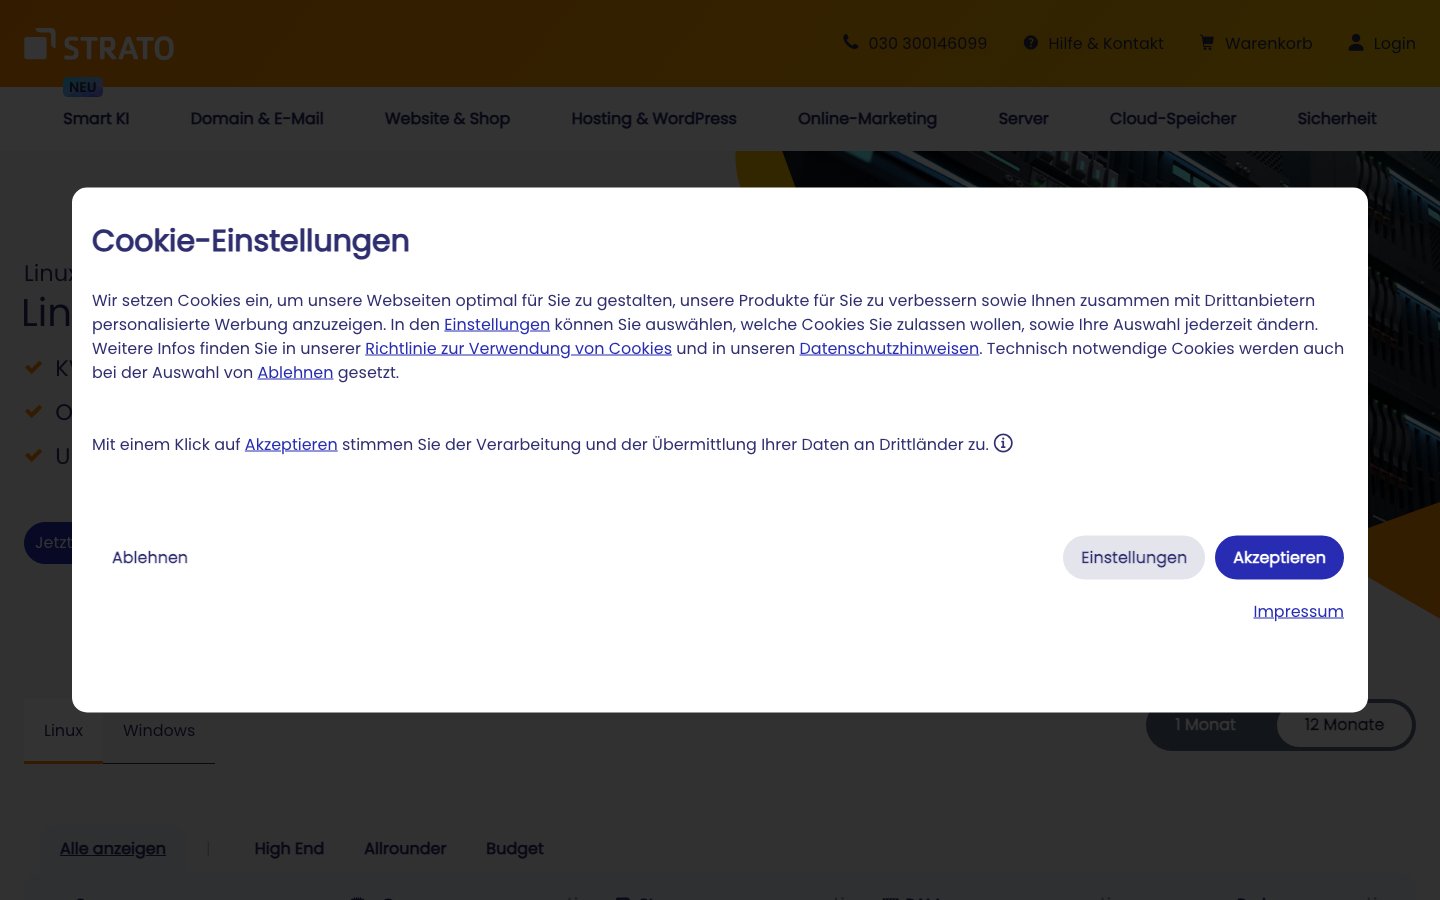This screenshot has height=900, width=1440.
Task: Click inline Akzeptieren link in paragraph
Action: [291, 444]
